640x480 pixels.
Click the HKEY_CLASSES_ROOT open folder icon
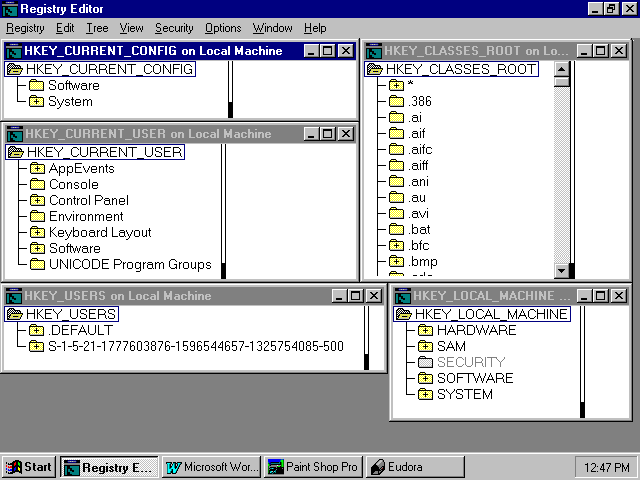(375, 70)
